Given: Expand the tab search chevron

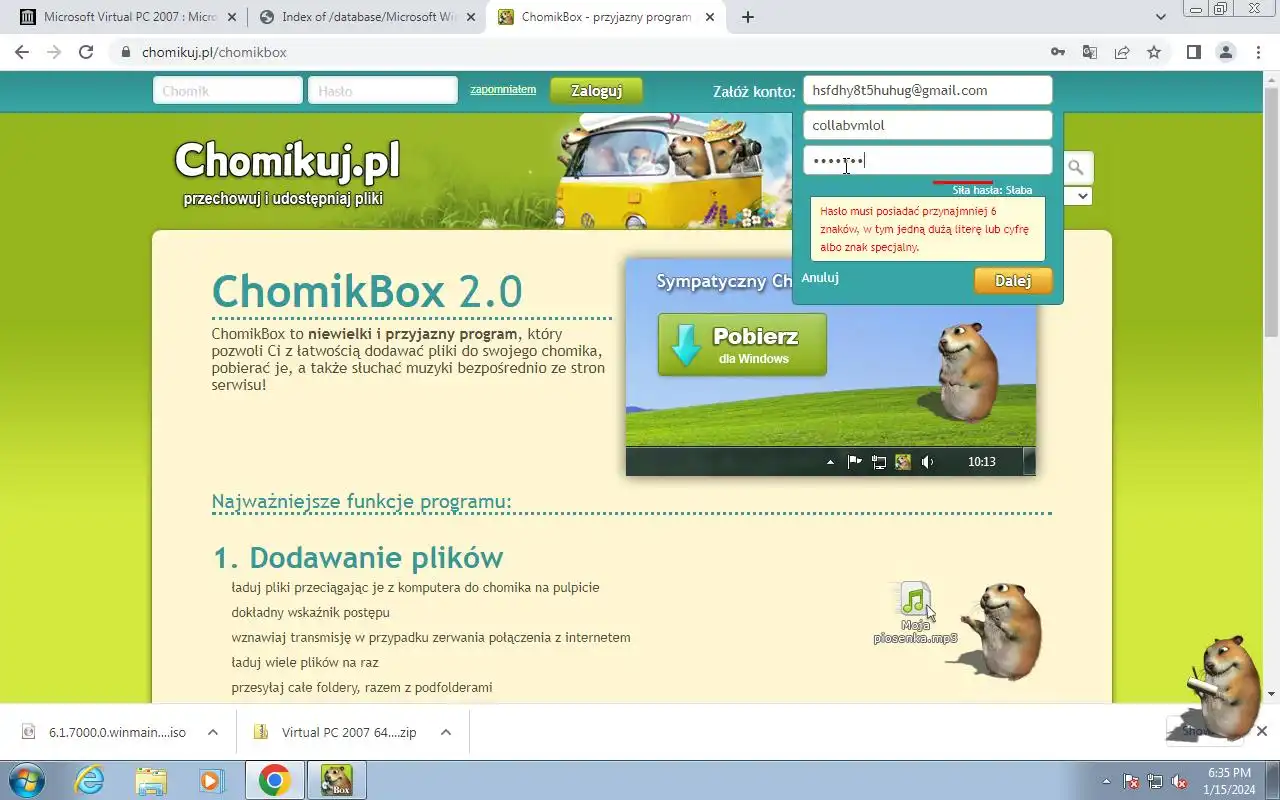Looking at the screenshot, I should click(1161, 17).
